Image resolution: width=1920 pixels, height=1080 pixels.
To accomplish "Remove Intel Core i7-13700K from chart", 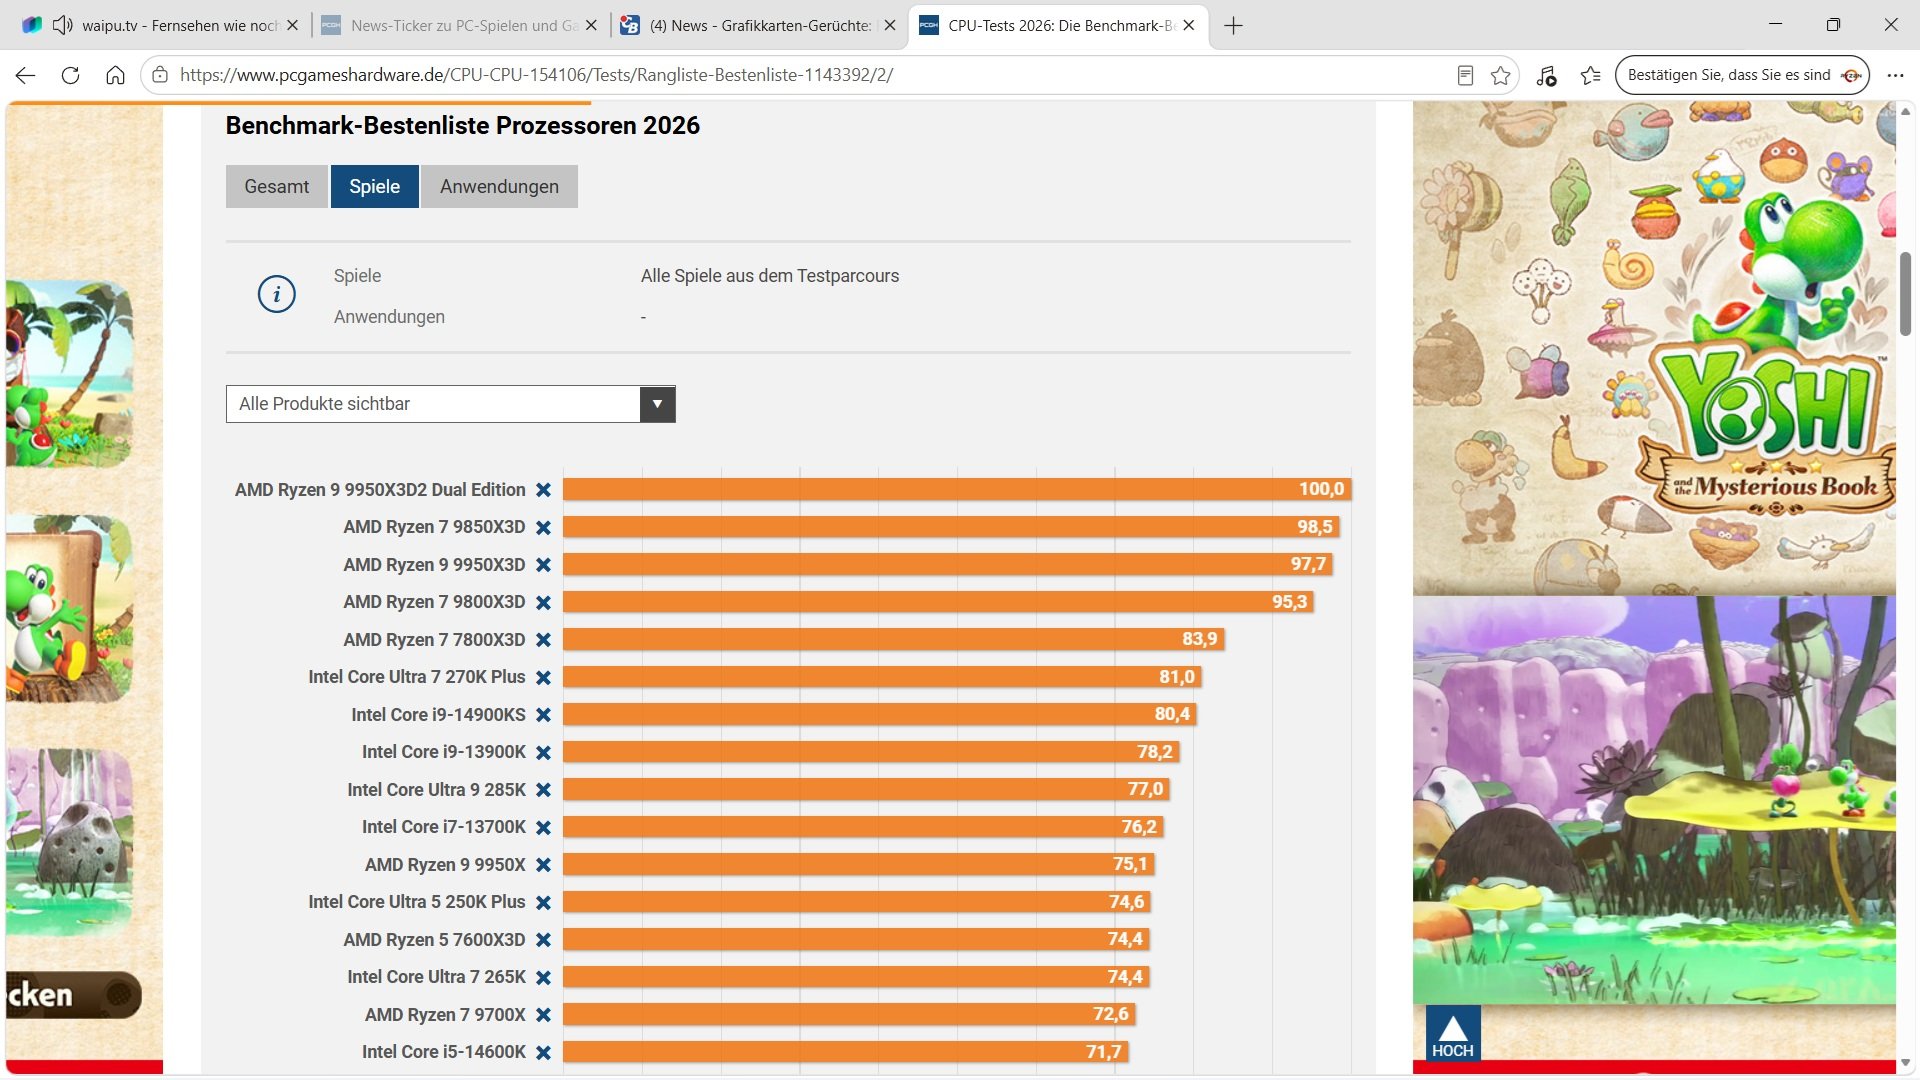I will (x=543, y=827).
